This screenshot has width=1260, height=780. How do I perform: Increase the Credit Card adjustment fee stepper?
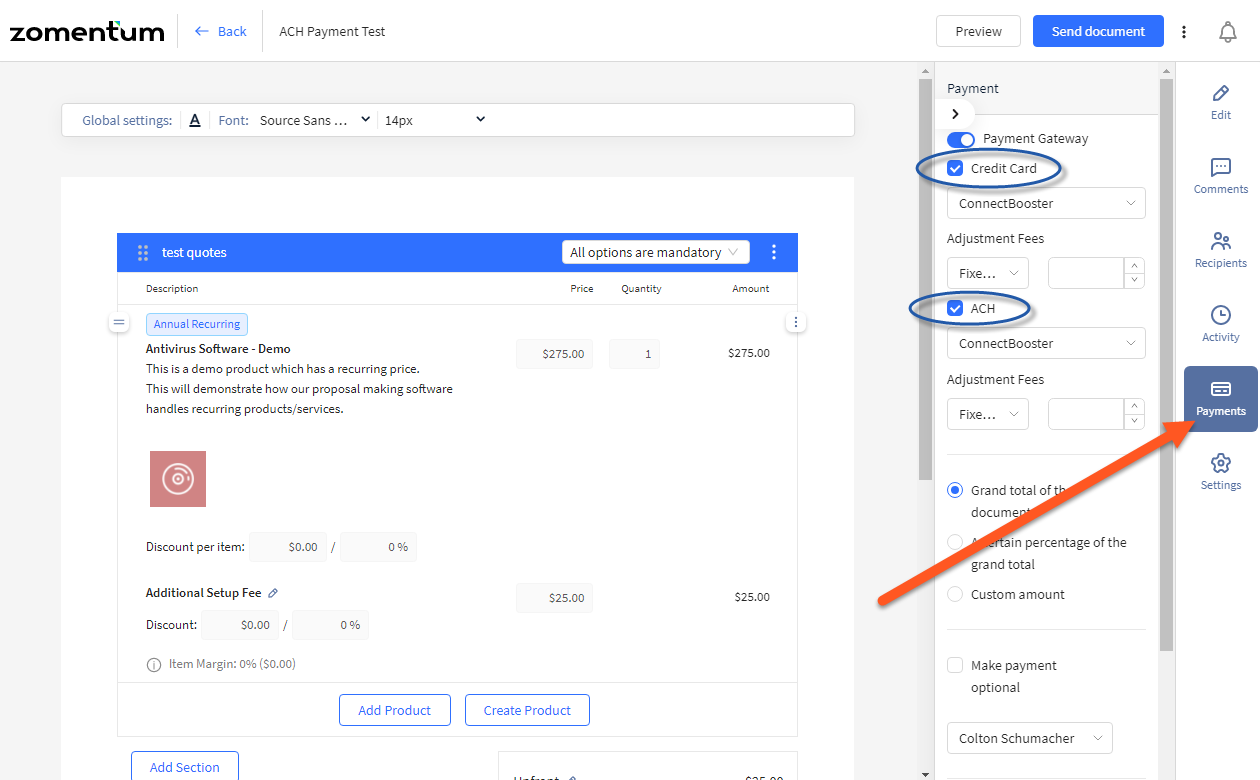(1134, 266)
